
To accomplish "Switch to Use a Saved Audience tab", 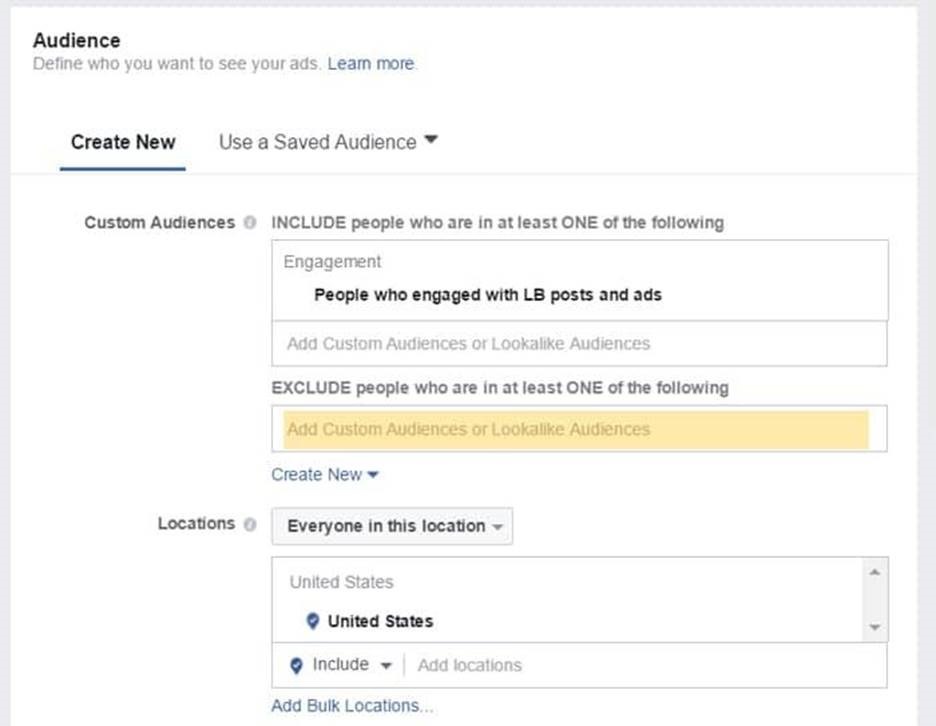I will [x=317, y=142].
